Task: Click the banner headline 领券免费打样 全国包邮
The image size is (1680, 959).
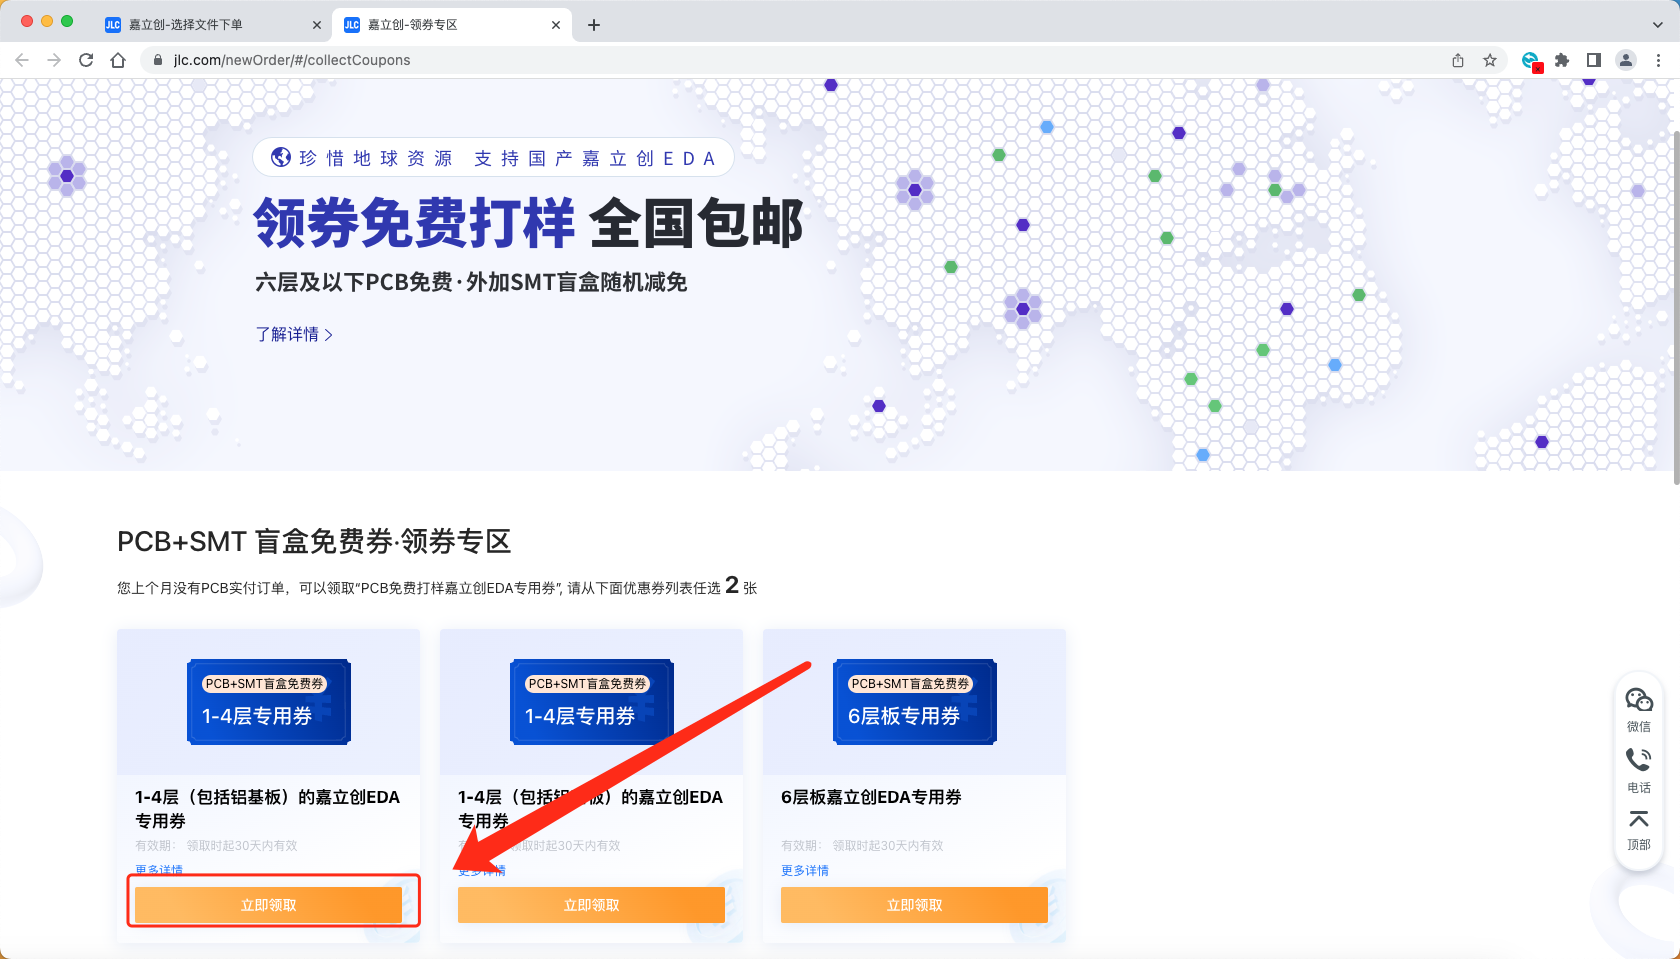Action: tap(528, 222)
